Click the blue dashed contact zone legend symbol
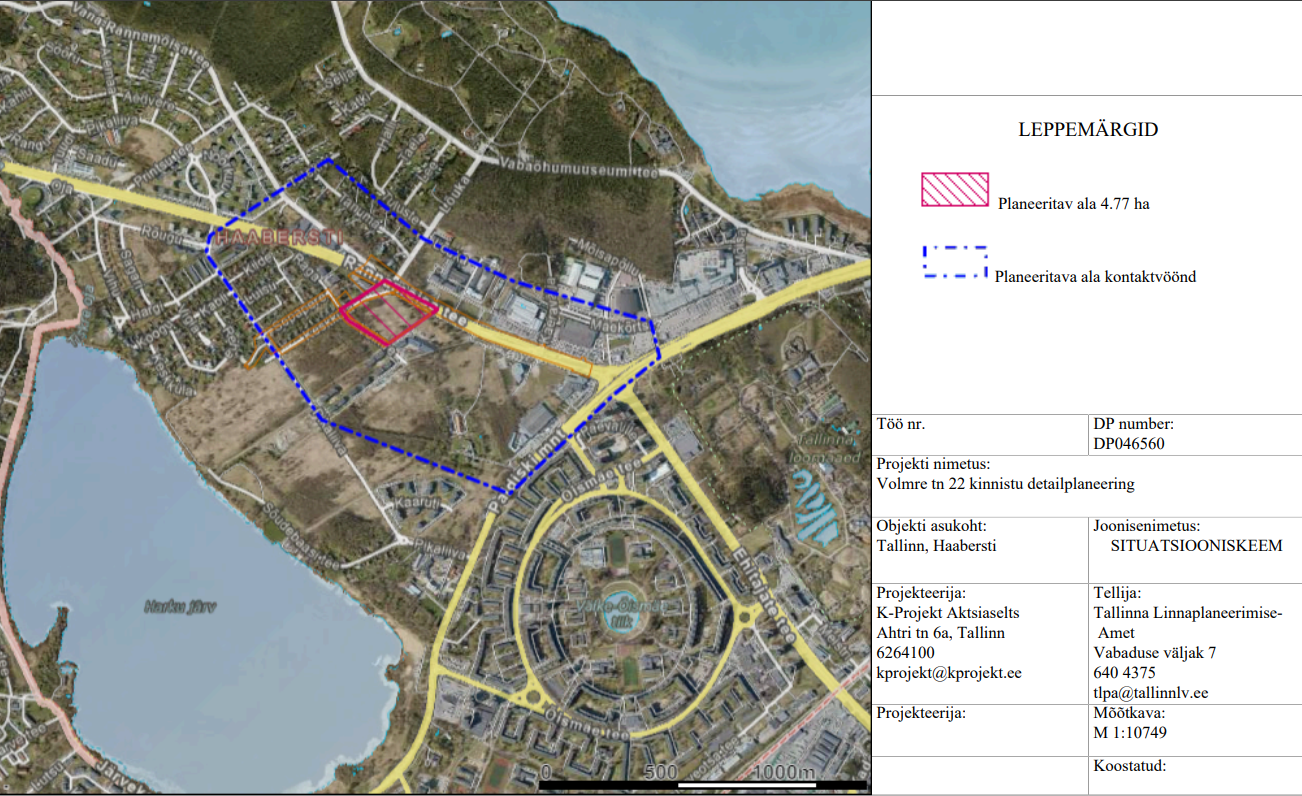The image size is (1302, 796). pyautogui.click(x=955, y=262)
